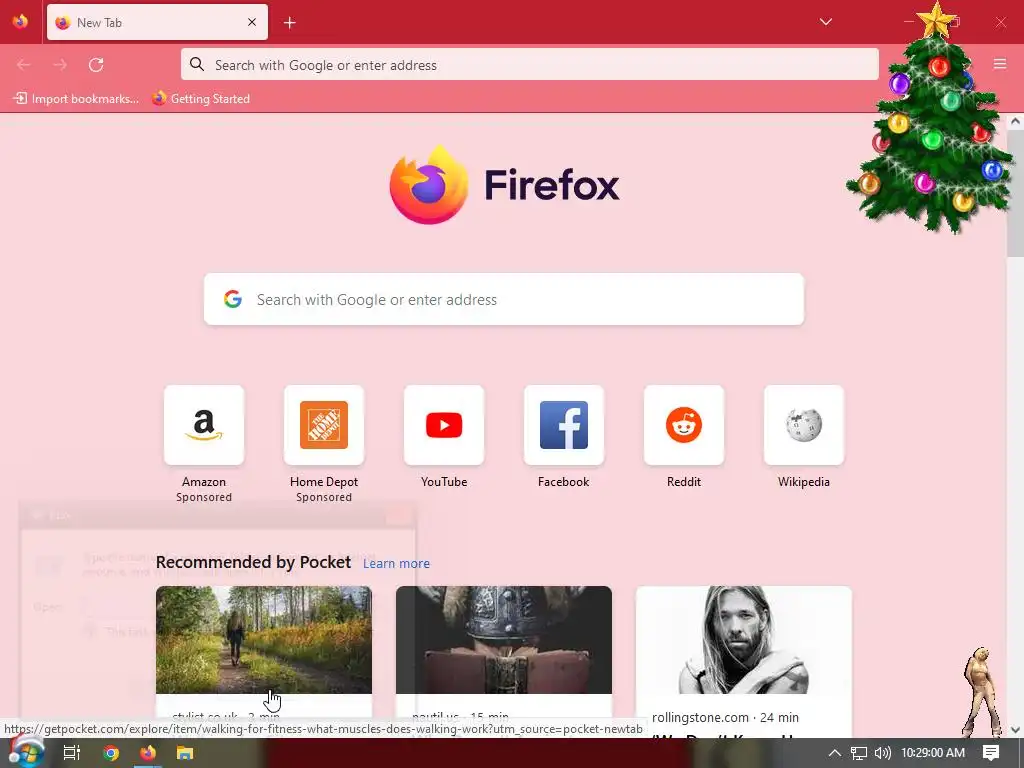Open the Getting Started bookmark
The width and height of the screenshot is (1024, 768).
[201, 99]
